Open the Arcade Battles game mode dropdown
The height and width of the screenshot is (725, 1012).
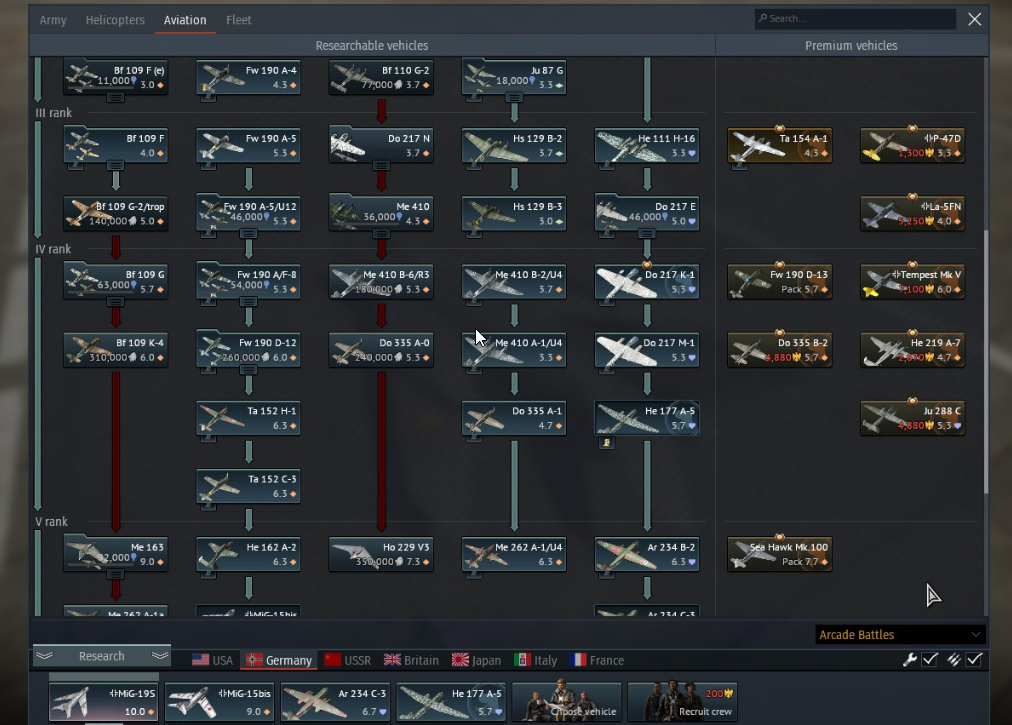(900, 635)
